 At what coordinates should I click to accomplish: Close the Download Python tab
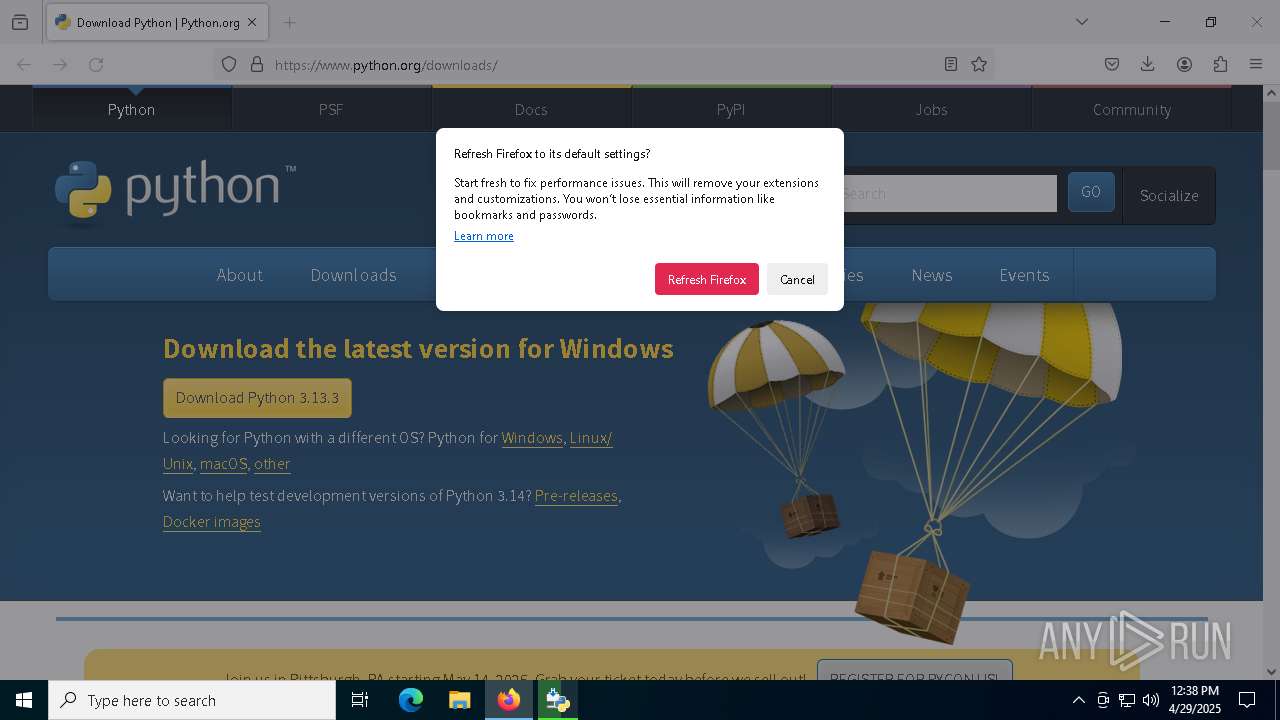(252, 22)
